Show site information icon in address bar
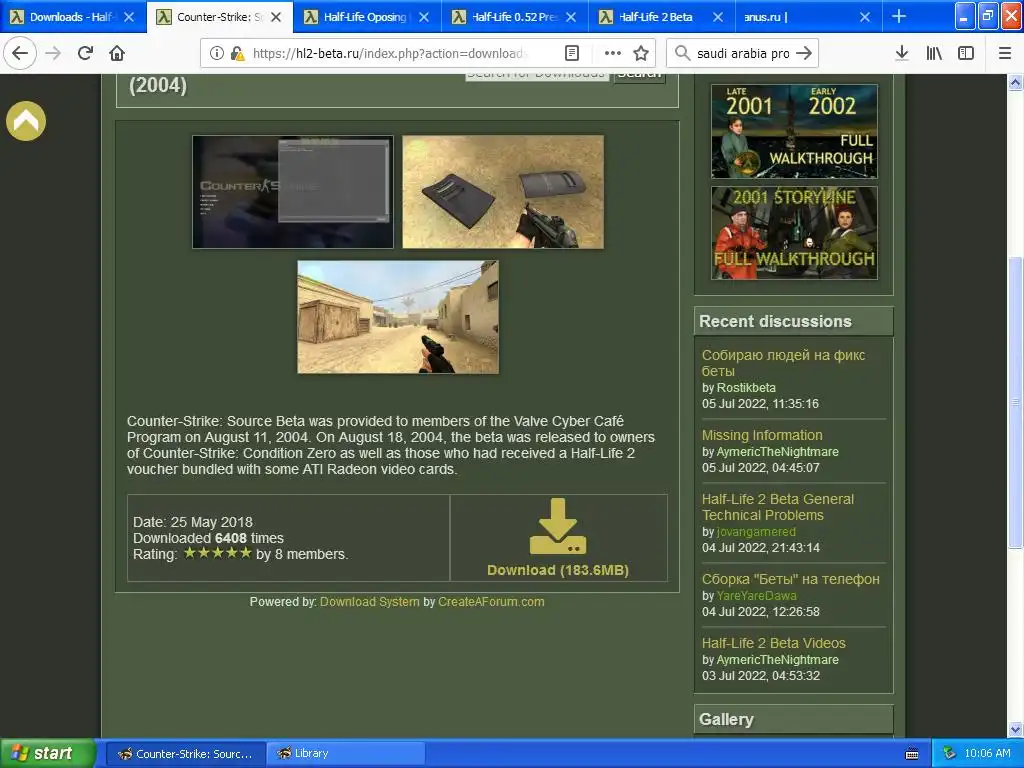Image resolution: width=1024 pixels, height=768 pixels. click(x=217, y=54)
